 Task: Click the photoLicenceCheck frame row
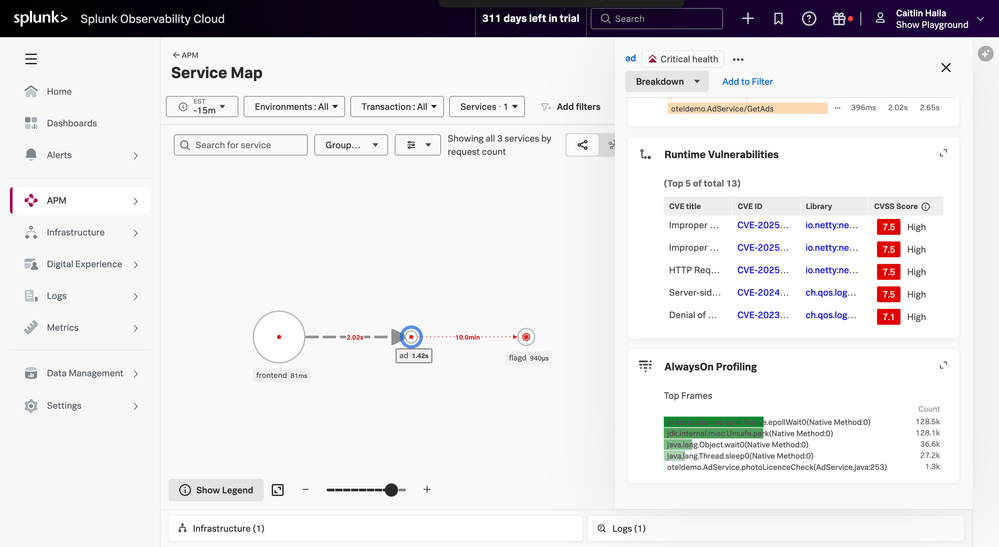(x=777, y=467)
